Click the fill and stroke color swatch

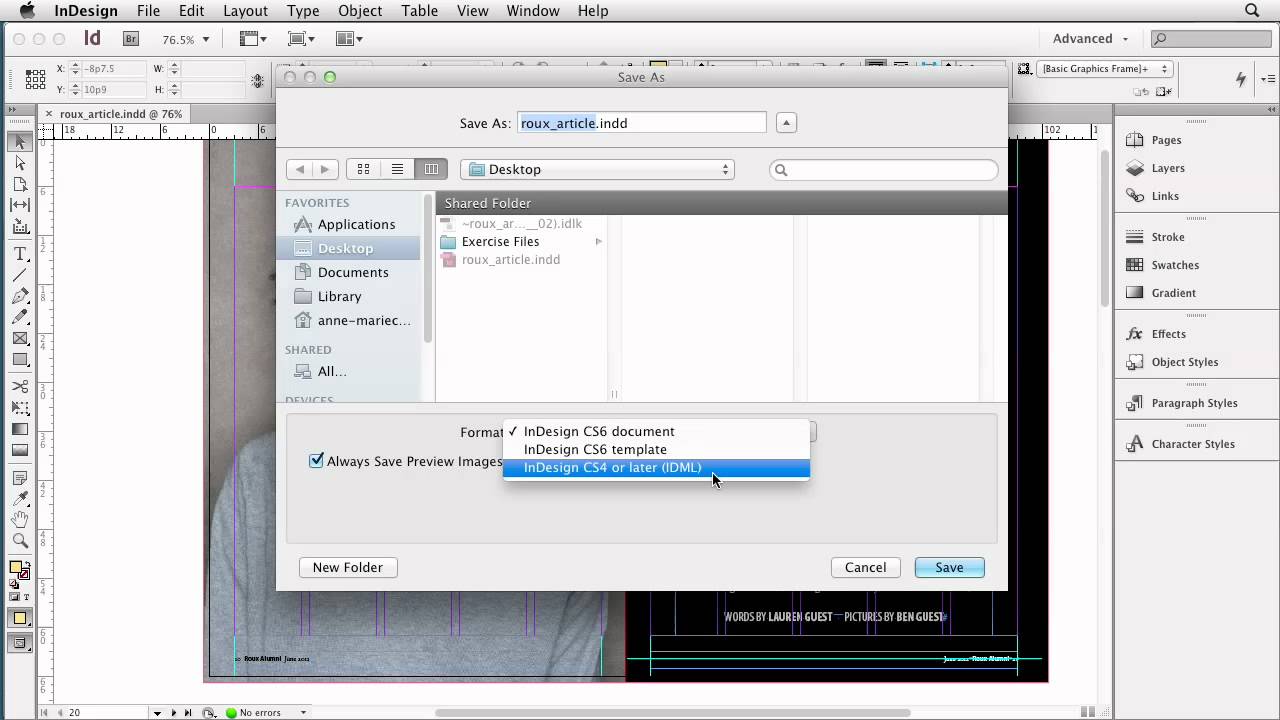pyautogui.click(x=19, y=570)
